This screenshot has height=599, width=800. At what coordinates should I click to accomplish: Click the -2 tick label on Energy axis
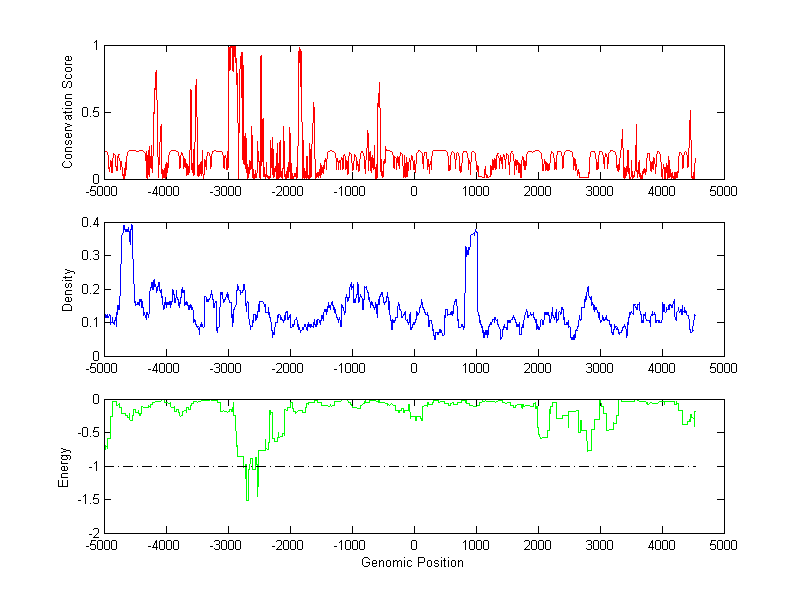point(92,534)
